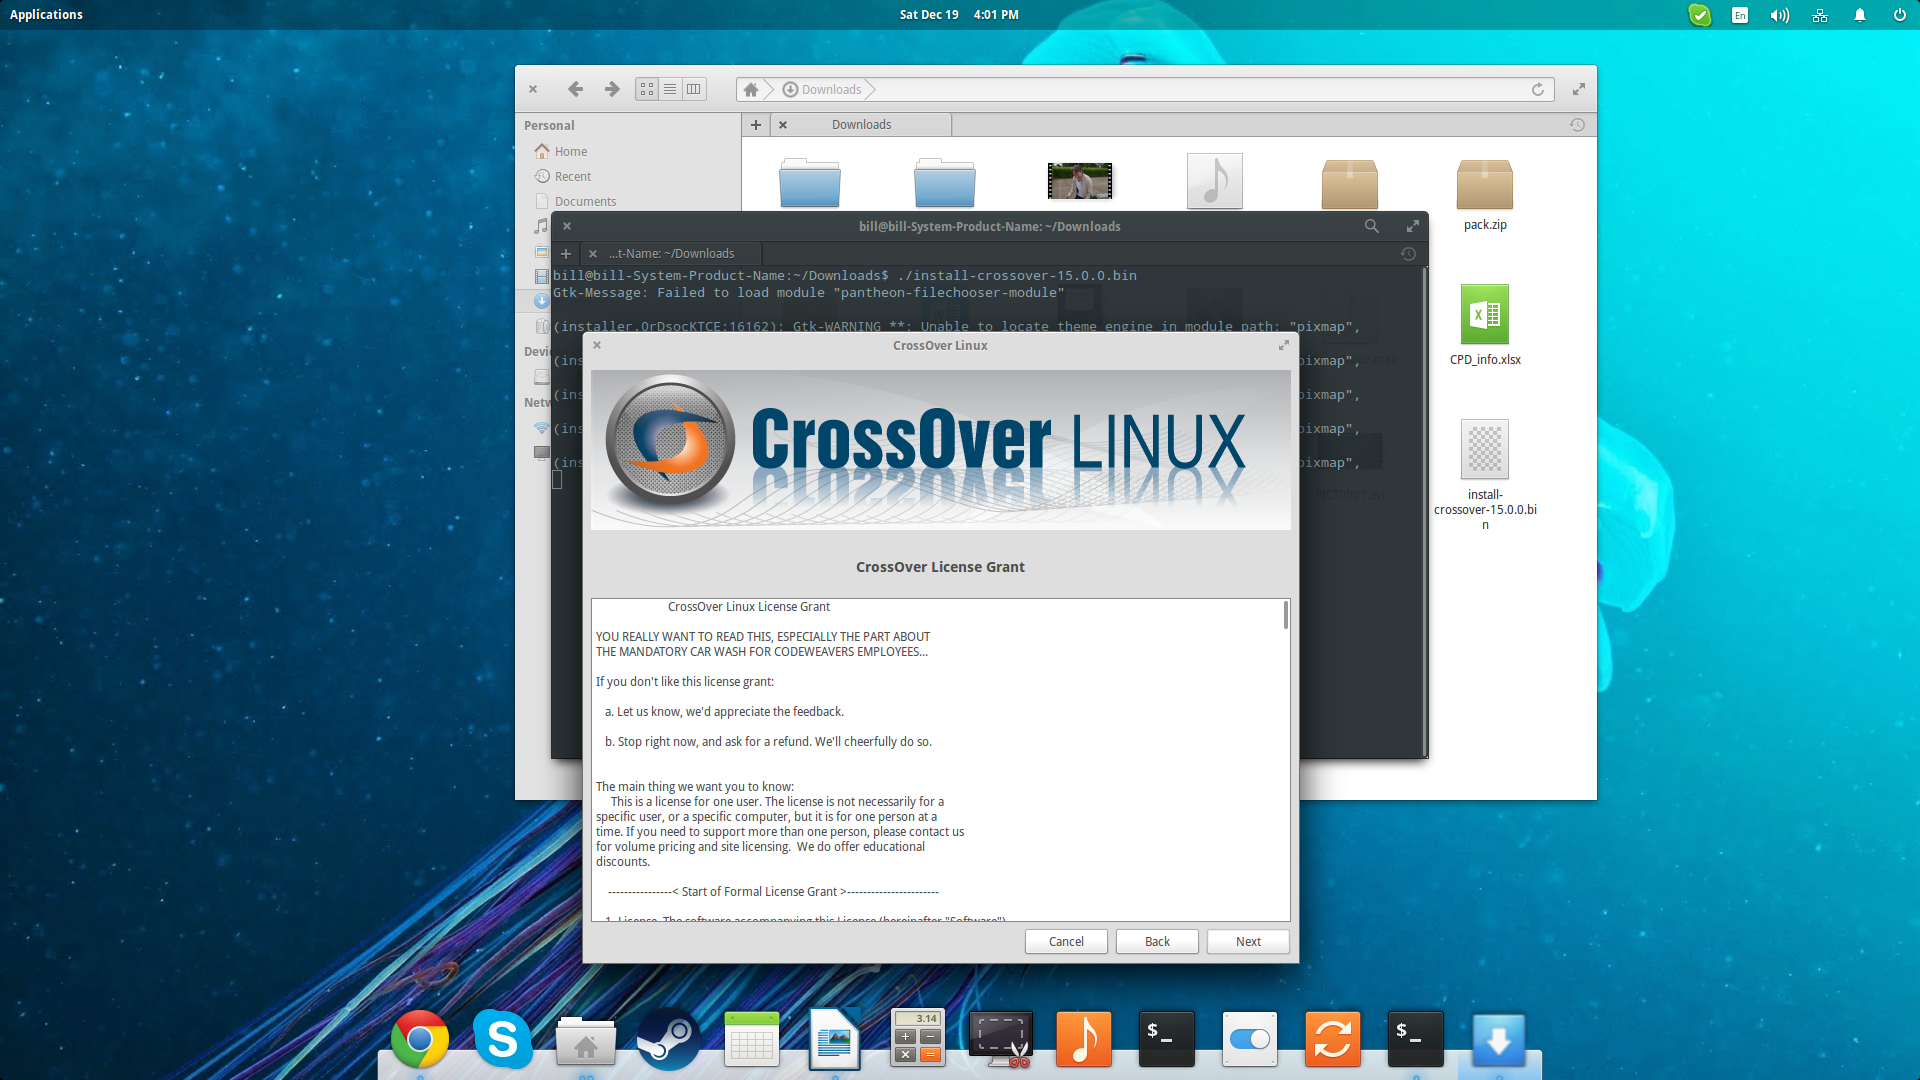Select the CPD_info.xlsx file
This screenshot has width=1920, height=1080.
1485,325
